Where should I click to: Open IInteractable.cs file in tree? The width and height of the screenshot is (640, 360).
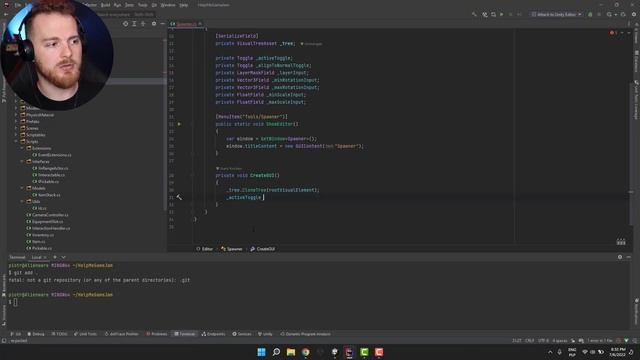click(x=49, y=175)
